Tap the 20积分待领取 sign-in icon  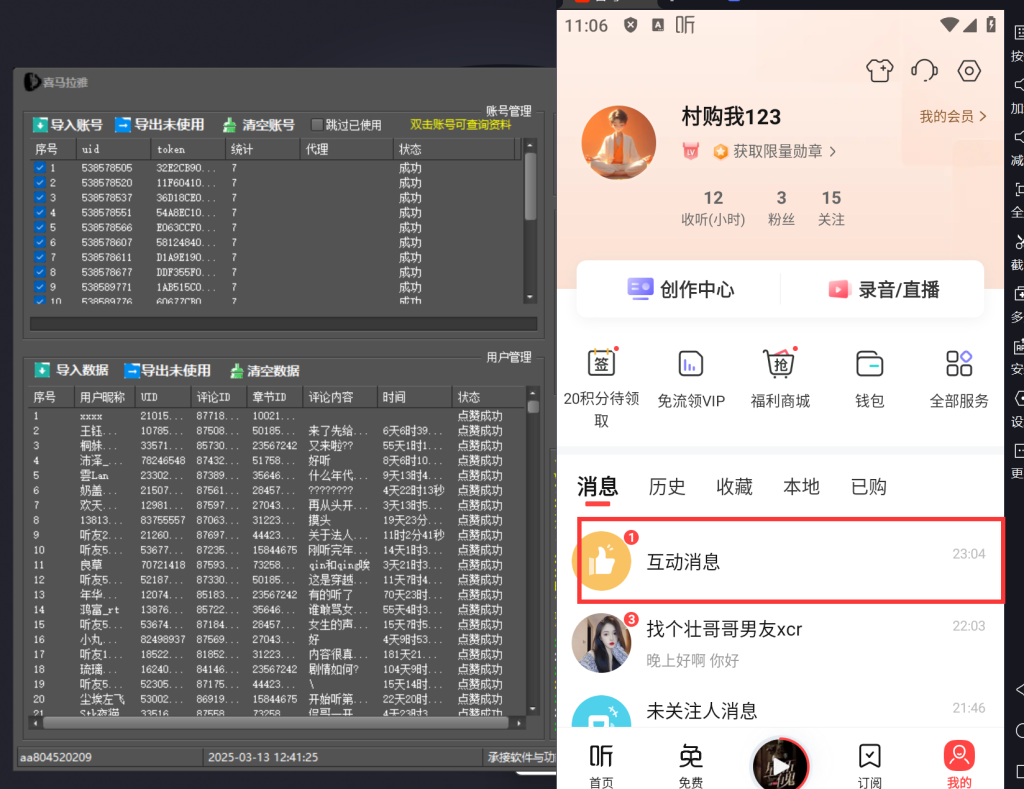pos(601,363)
